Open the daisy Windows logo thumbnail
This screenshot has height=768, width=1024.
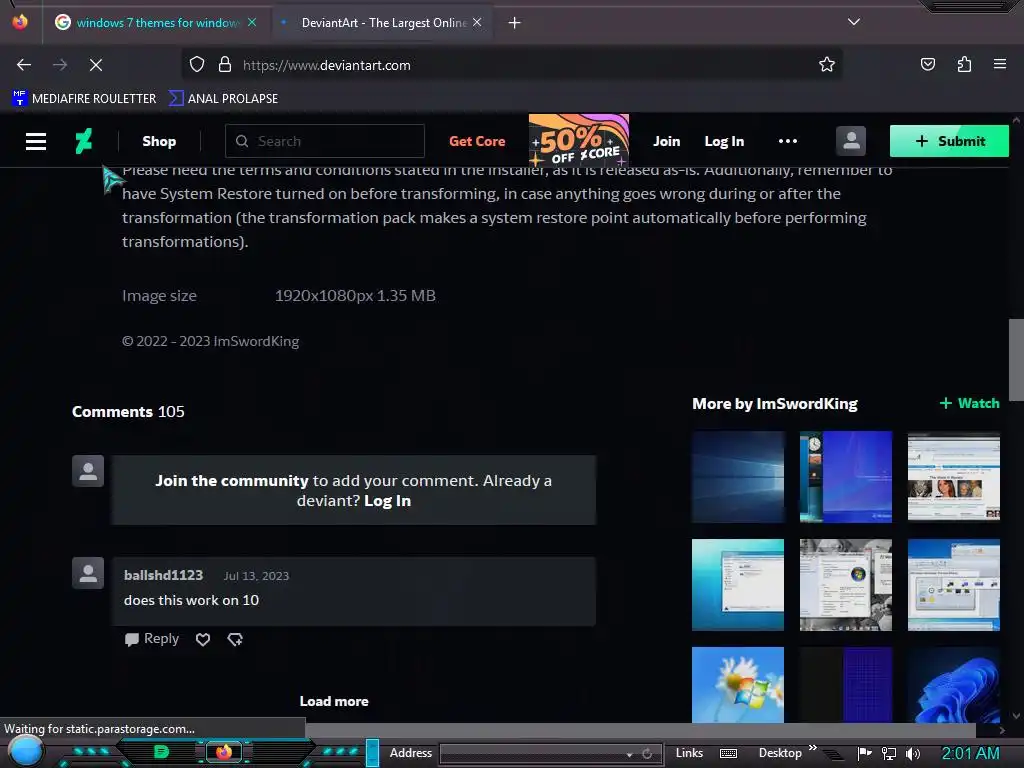(738, 685)
